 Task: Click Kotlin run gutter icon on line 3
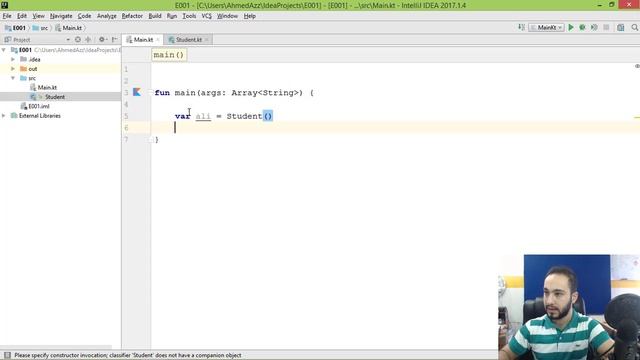[137, 92]
